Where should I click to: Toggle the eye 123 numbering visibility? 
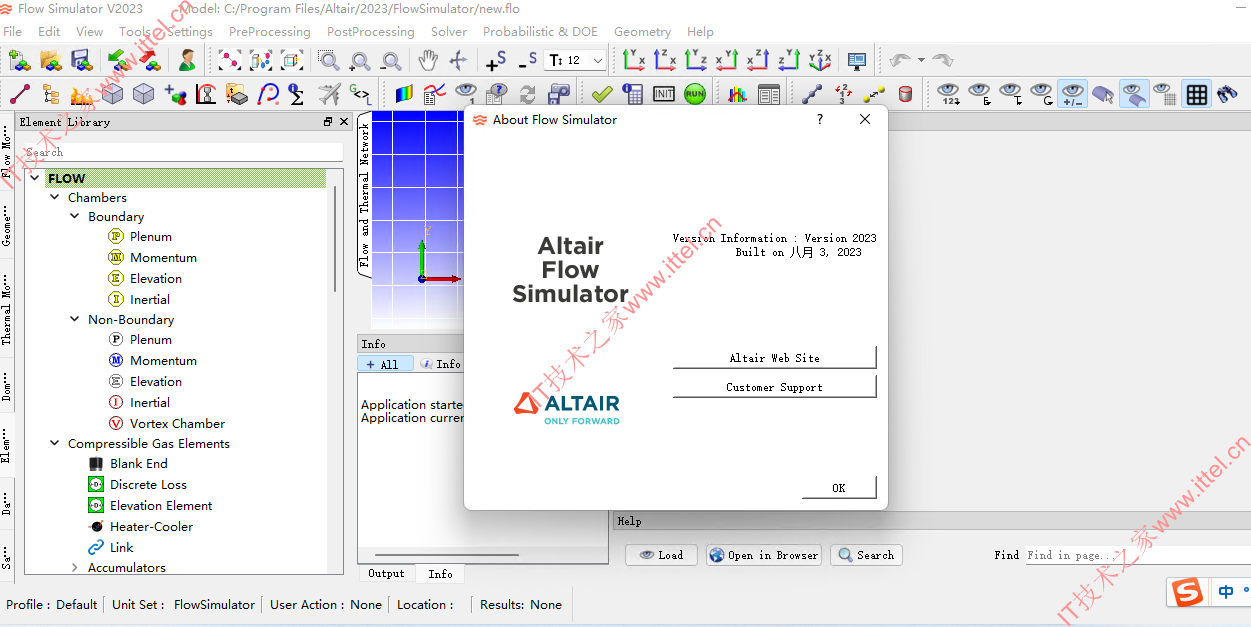coord(949,94)
